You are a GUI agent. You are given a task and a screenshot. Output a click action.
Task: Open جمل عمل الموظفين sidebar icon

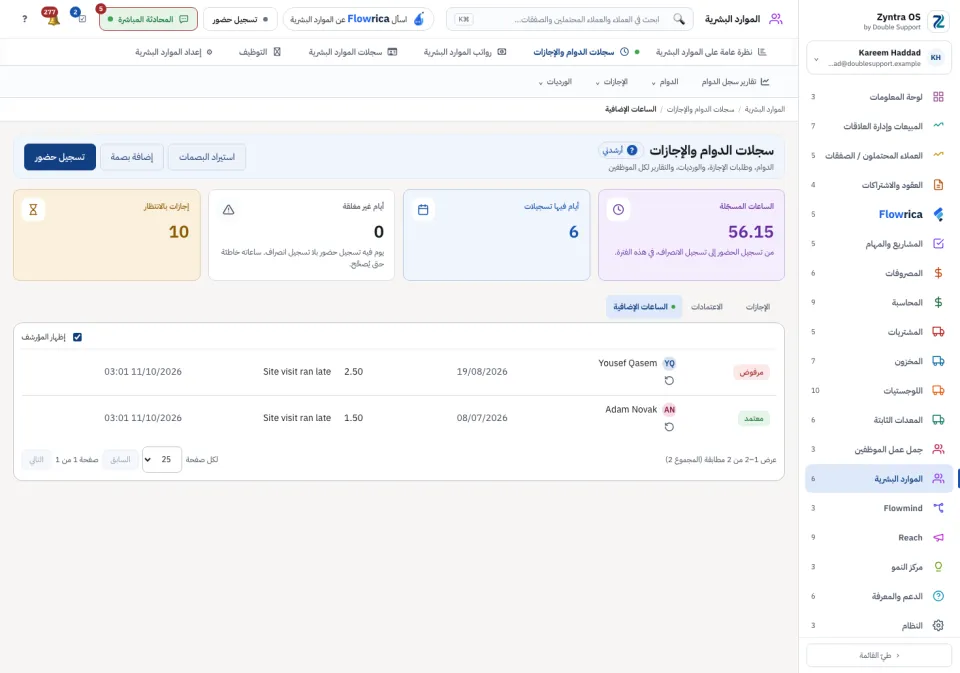938,449
